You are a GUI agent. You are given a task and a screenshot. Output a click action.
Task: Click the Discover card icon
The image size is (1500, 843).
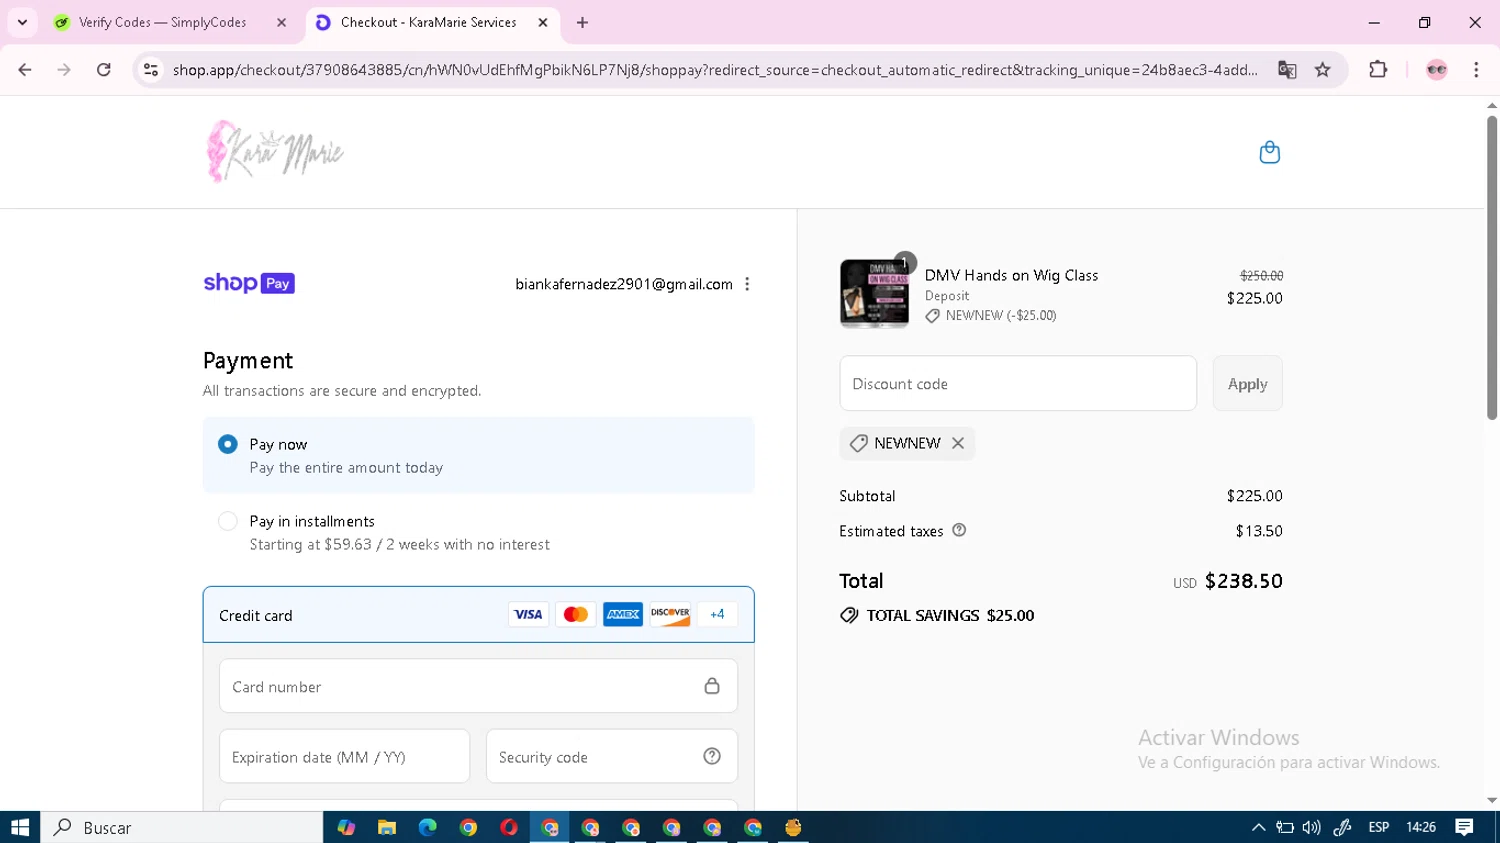[x=670, y=614]
